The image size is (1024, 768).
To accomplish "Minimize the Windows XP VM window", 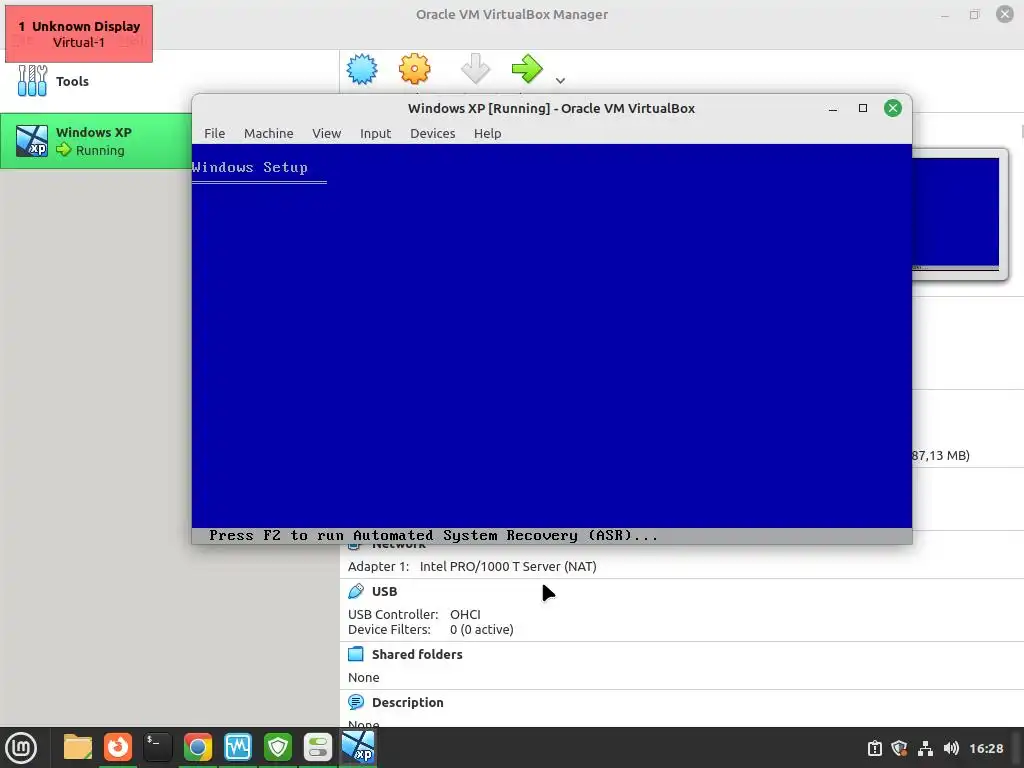I will (x=833, y=108).
